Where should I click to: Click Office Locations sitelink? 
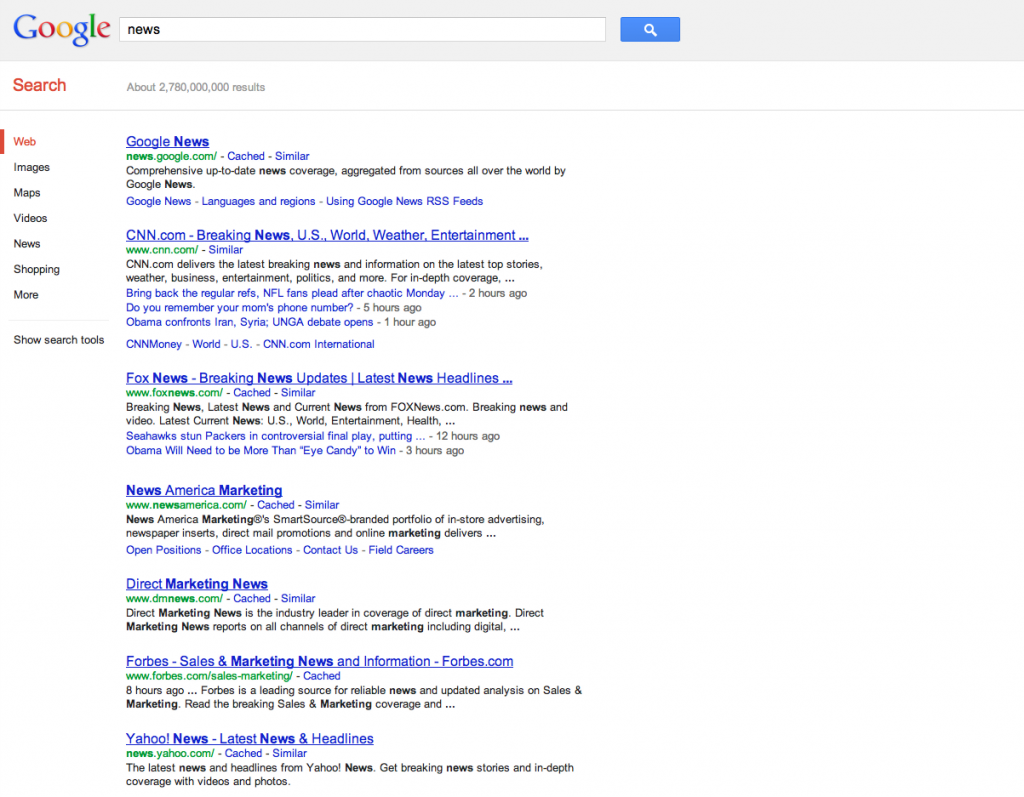(x=252, y=550)
